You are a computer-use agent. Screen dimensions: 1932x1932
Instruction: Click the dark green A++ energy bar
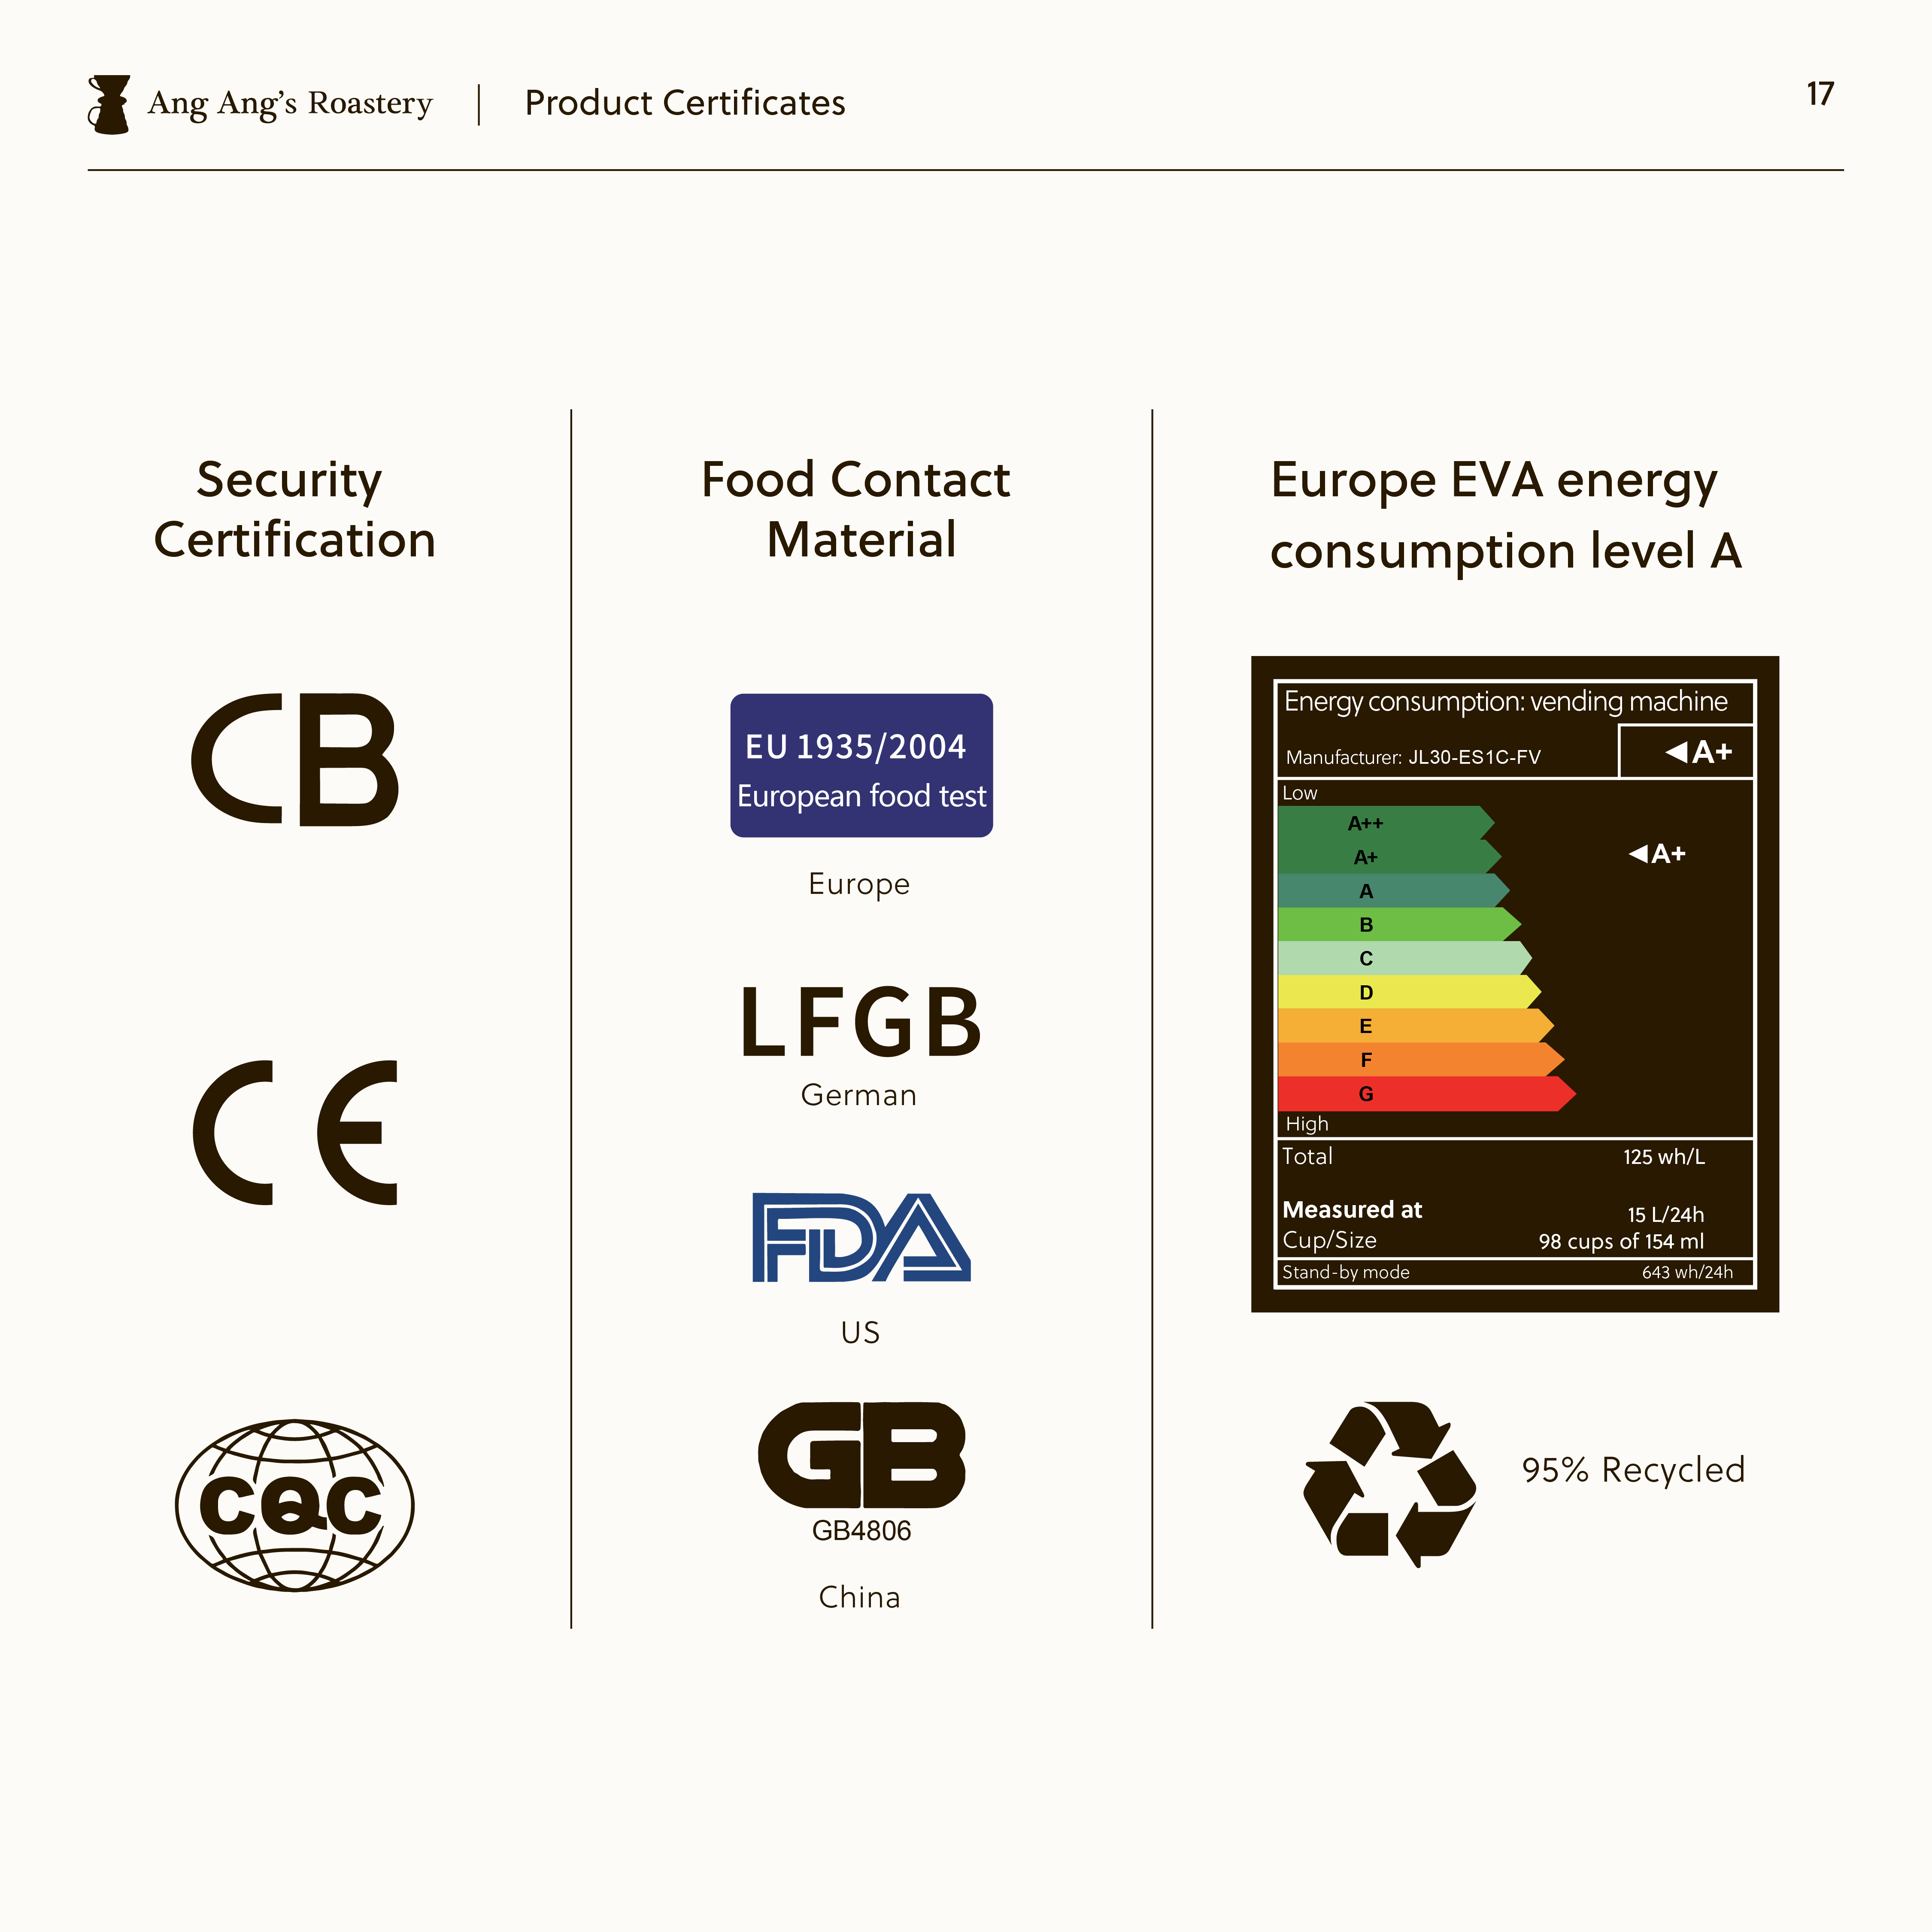pyautogui.click(x=1386, y=823)
